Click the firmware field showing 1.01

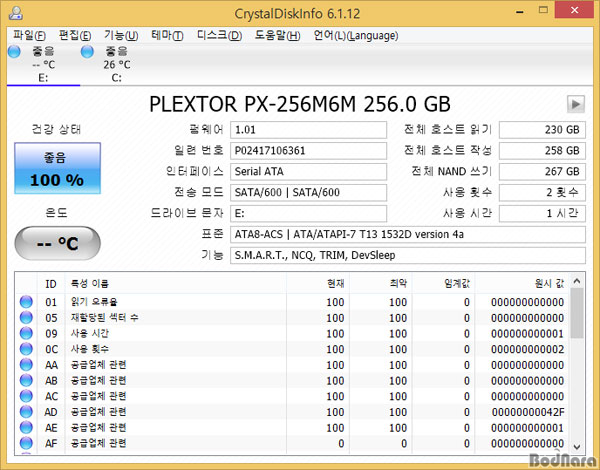[x=308, y=130]
